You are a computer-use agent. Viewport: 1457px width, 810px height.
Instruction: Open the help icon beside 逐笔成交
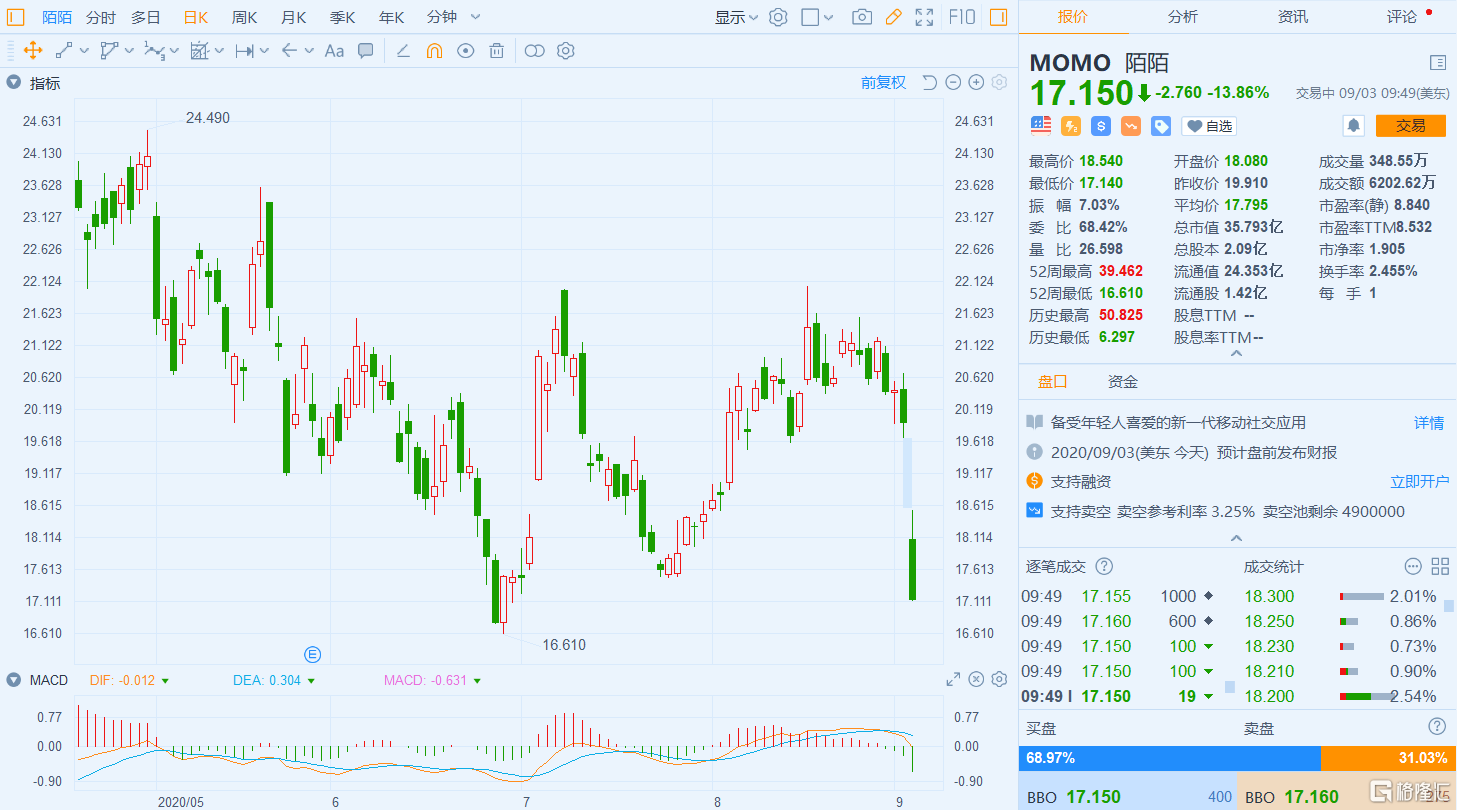pyautogui.click(x=1104, y=567)
